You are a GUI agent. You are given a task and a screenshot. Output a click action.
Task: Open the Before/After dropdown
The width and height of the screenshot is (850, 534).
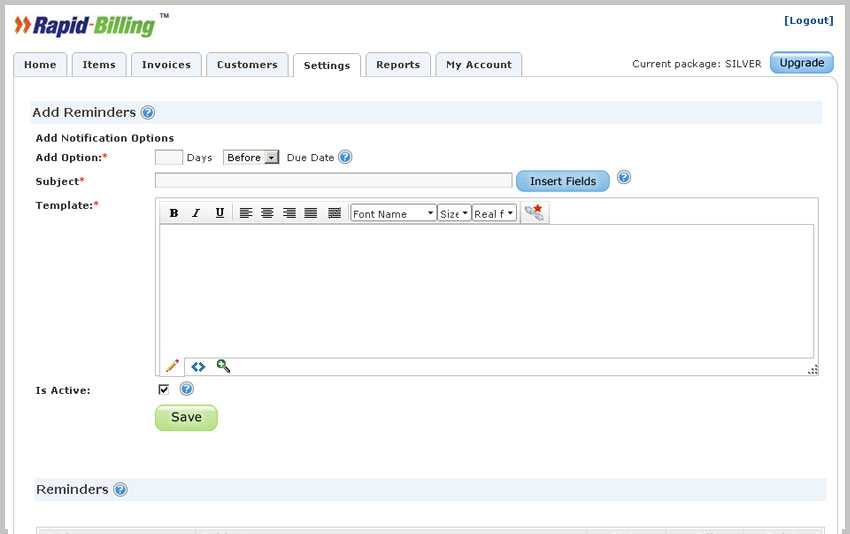tap(251, 157)
